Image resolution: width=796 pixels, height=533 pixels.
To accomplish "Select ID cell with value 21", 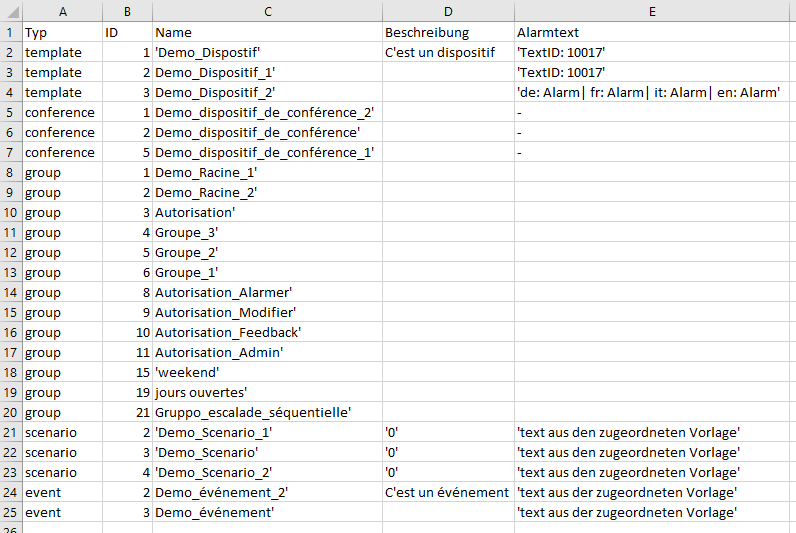I will pyautogui.click(x=127, y=412).
